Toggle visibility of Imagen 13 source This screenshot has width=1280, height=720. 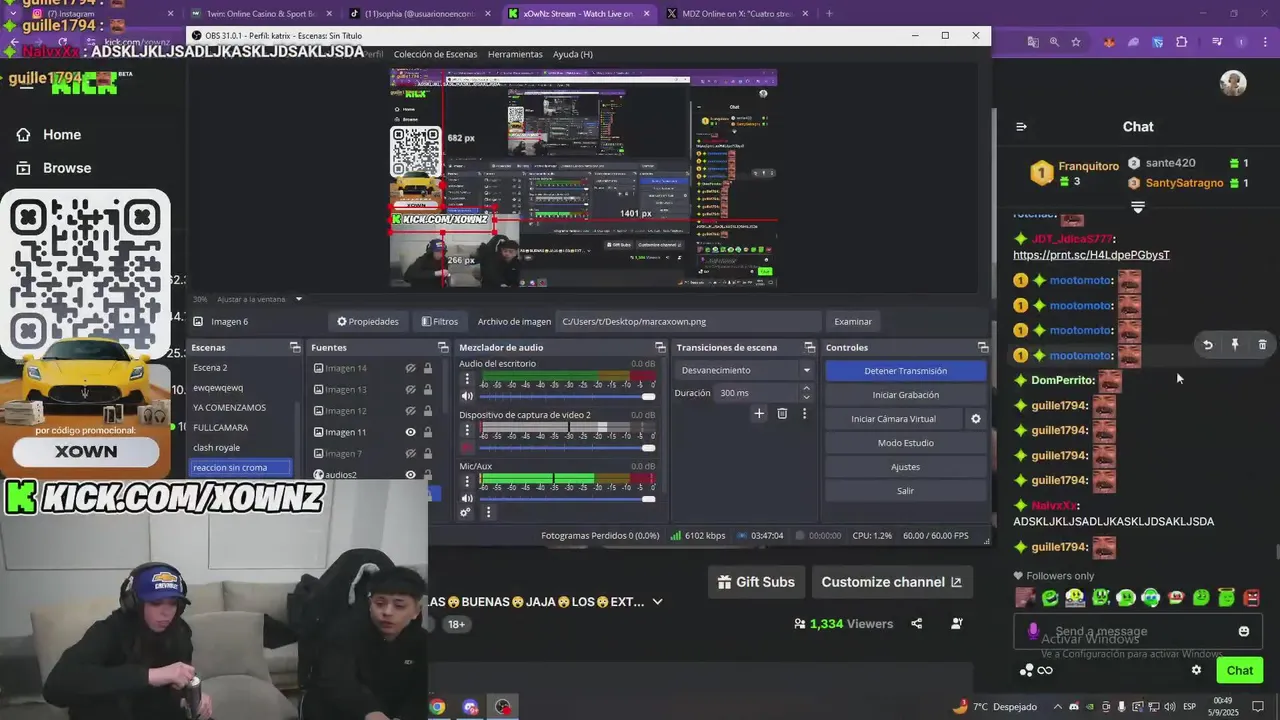pos(410,389)
